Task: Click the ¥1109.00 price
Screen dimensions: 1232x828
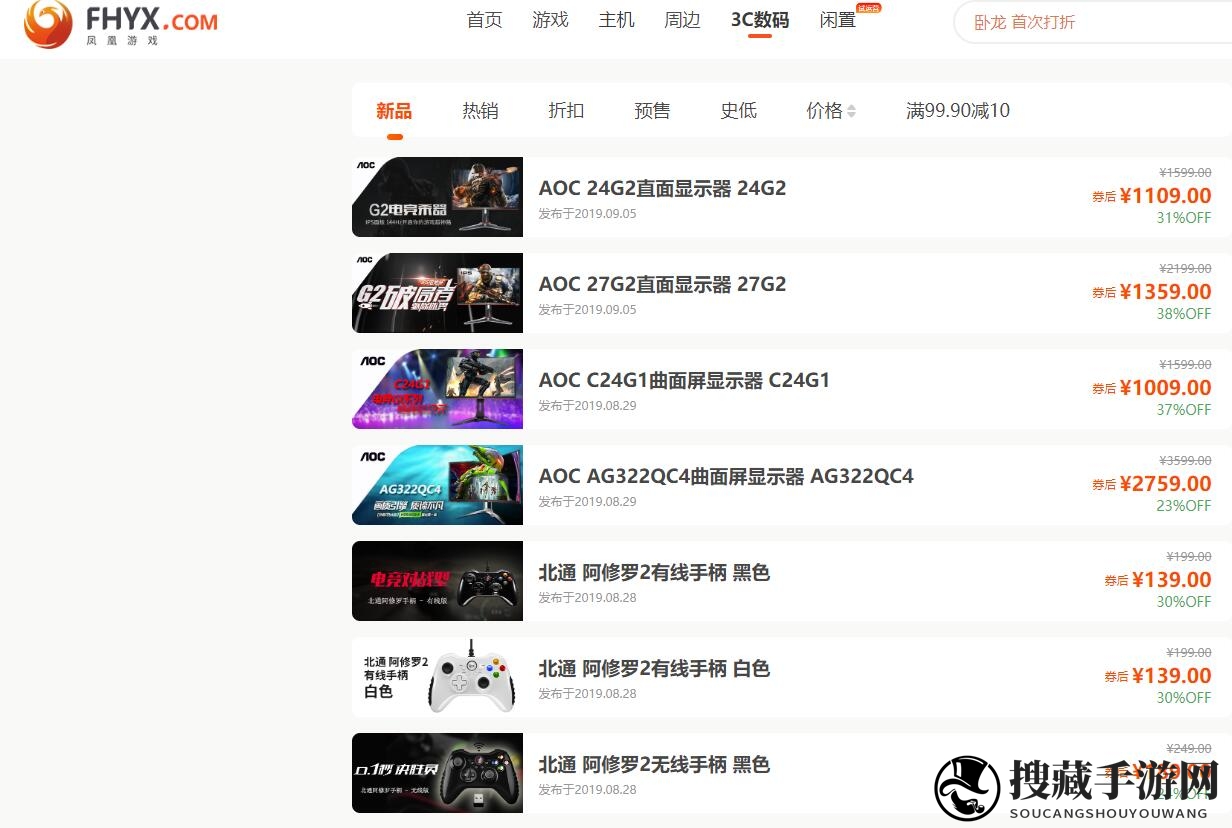Action: tap(1165, 196)
